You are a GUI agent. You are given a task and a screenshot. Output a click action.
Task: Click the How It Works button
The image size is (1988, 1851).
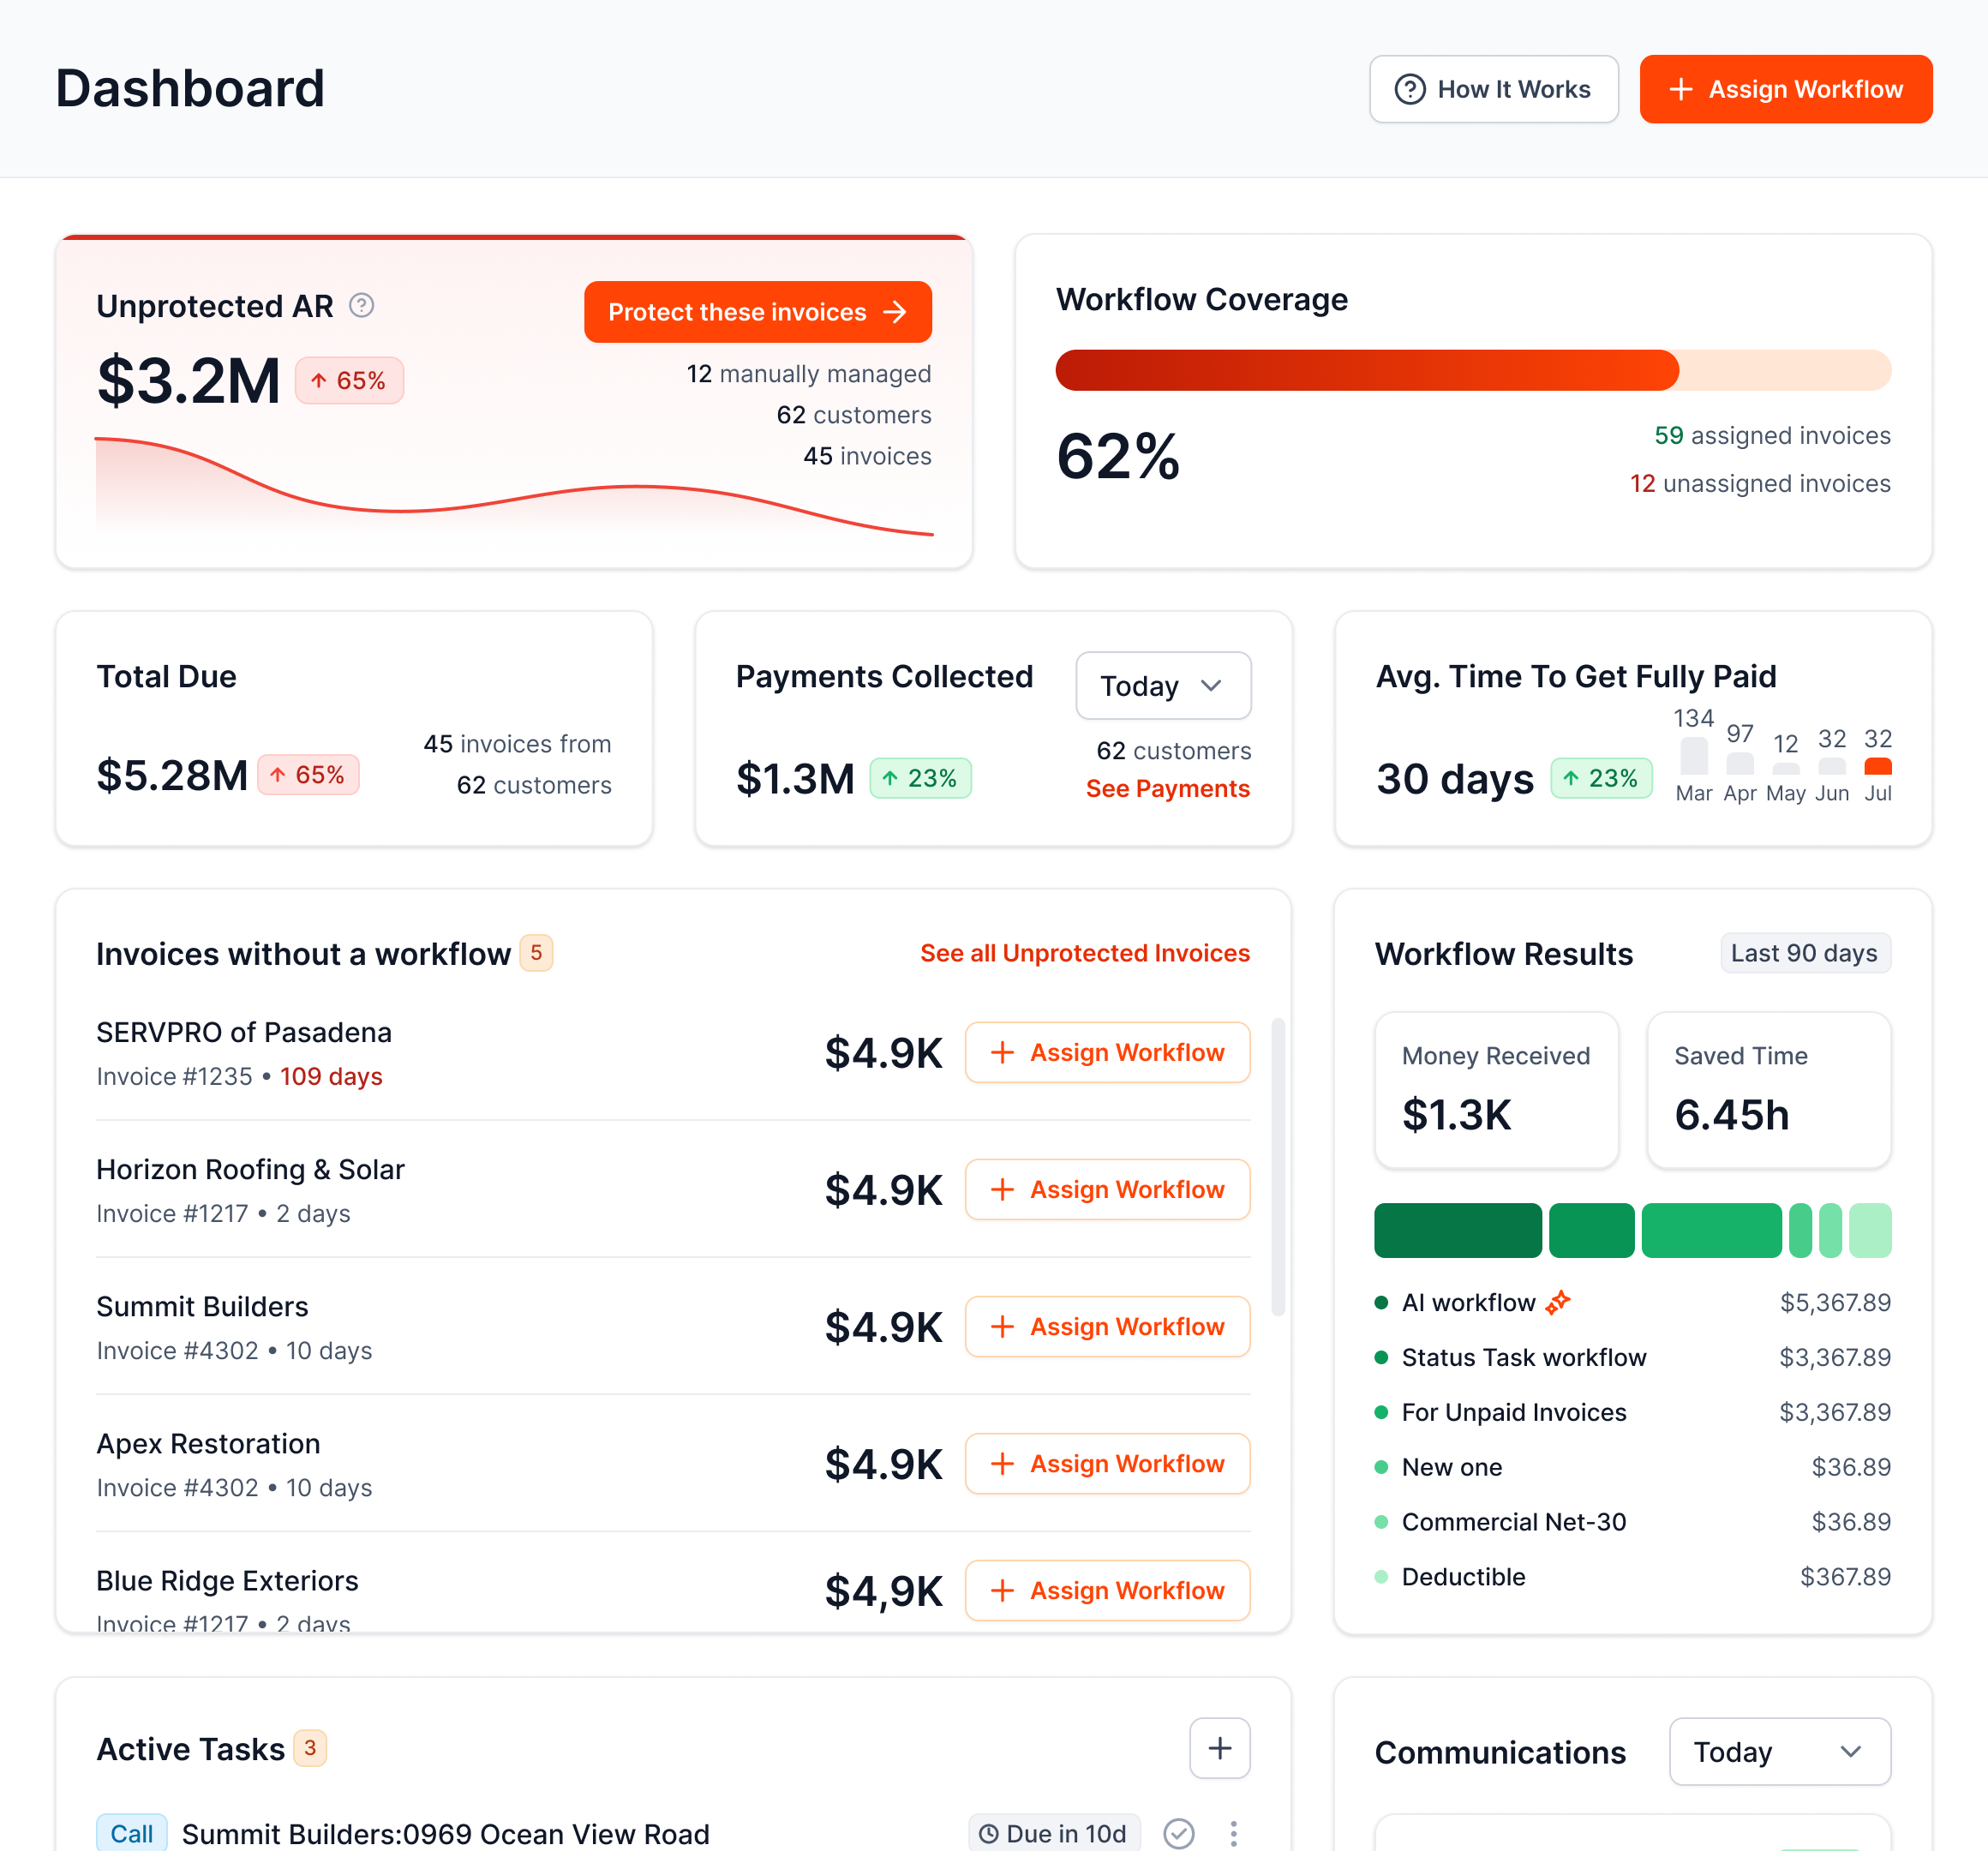coord(1493,89)
